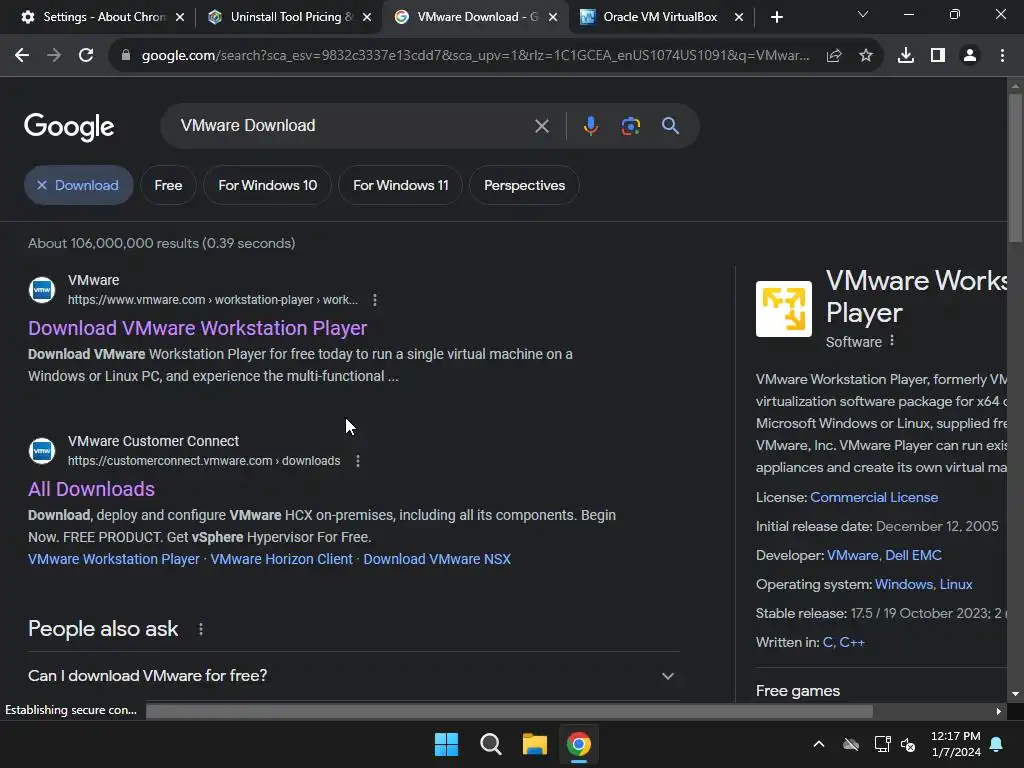Start voice search with microphone icon

tap(590, 126)
